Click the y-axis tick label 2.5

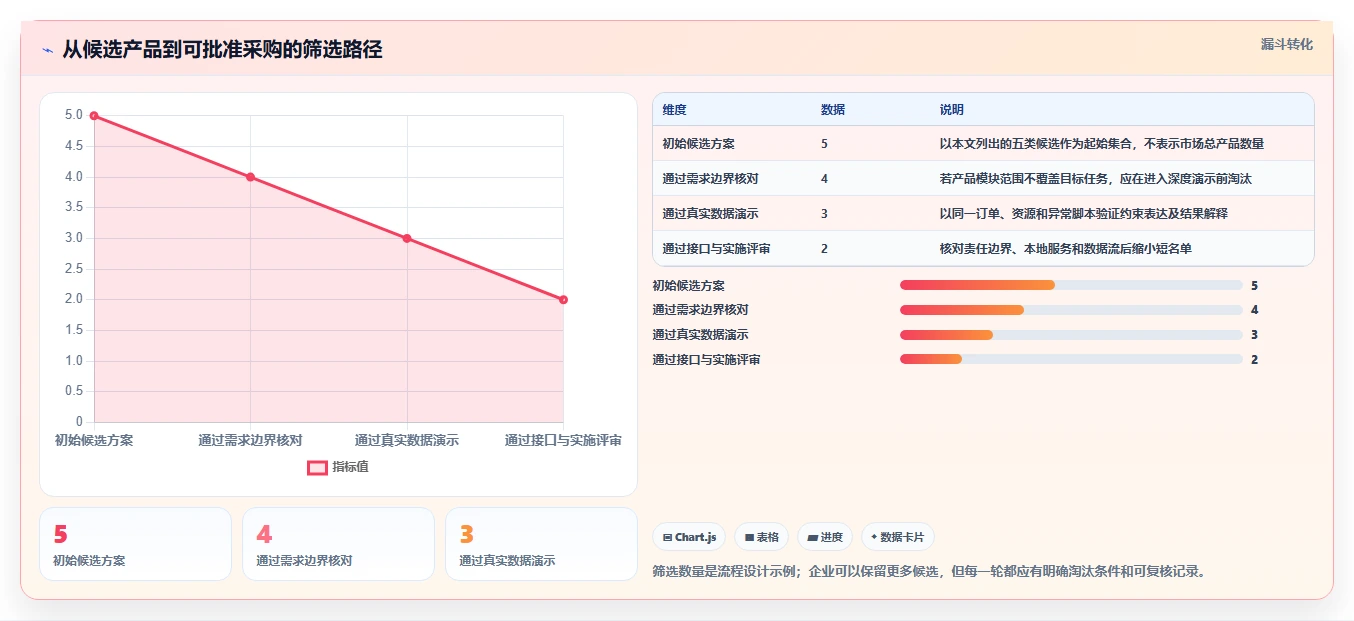[74, 269]
